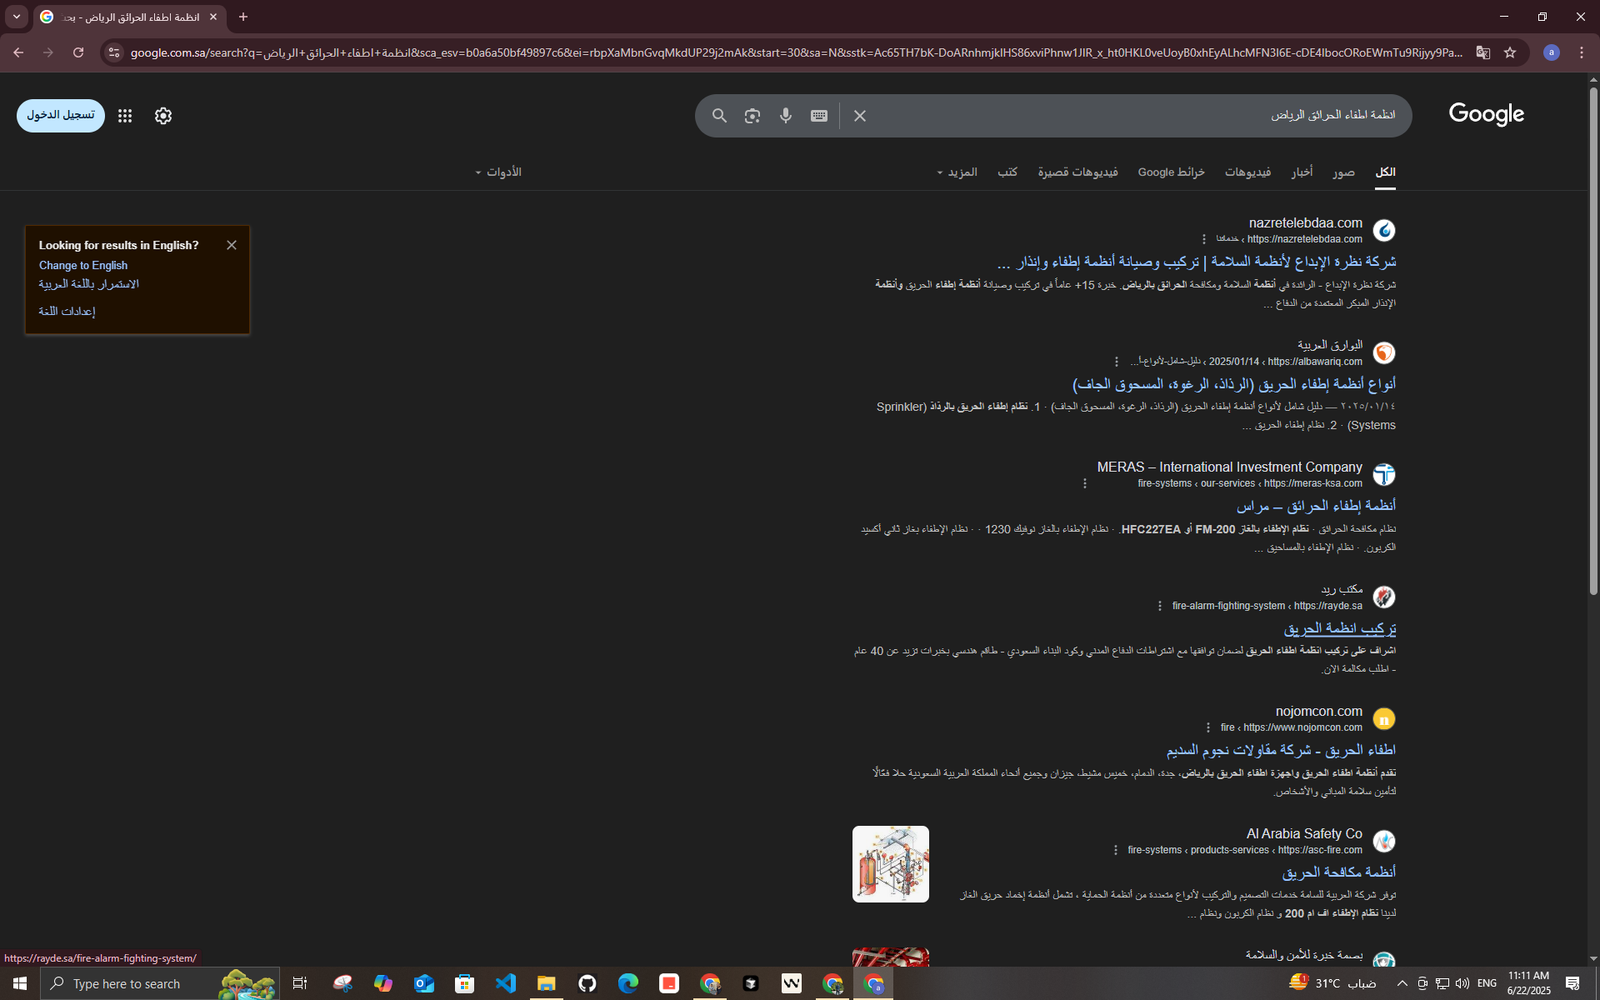
Task: Expand the الأدوات (Tools) dropdown
Action: (498, 172)
